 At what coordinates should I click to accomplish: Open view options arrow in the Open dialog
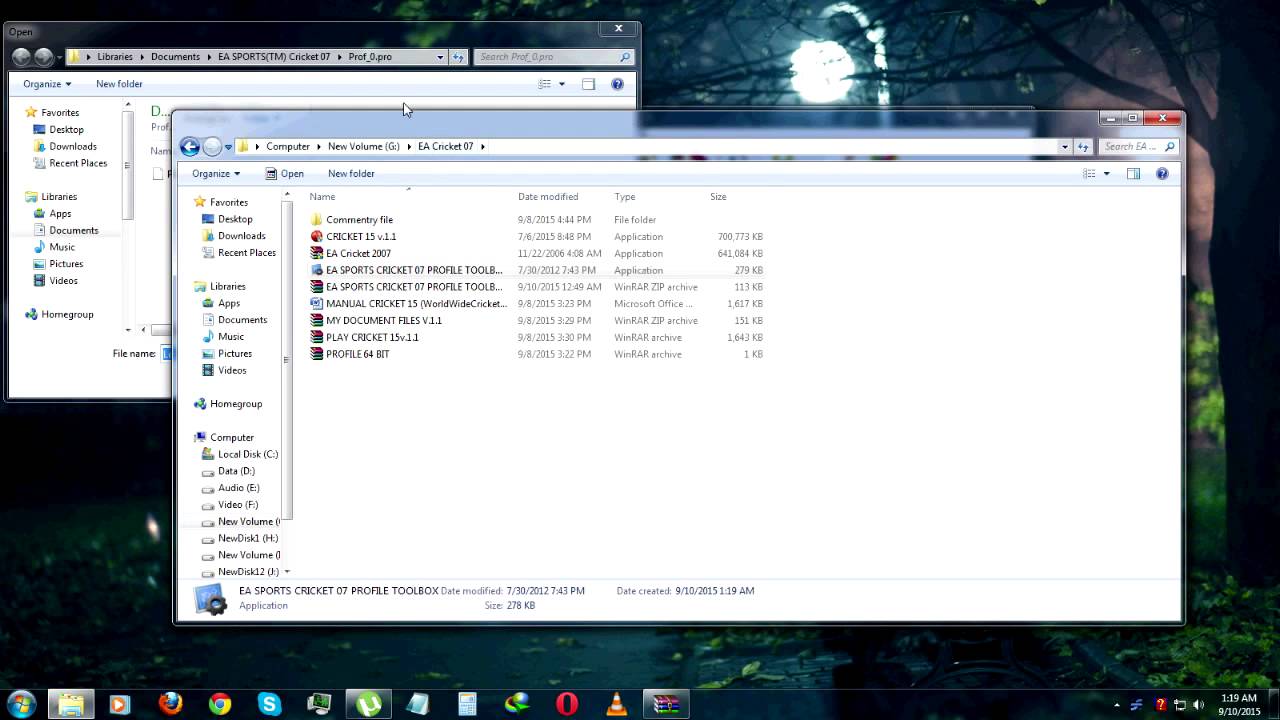click(561, 84)
